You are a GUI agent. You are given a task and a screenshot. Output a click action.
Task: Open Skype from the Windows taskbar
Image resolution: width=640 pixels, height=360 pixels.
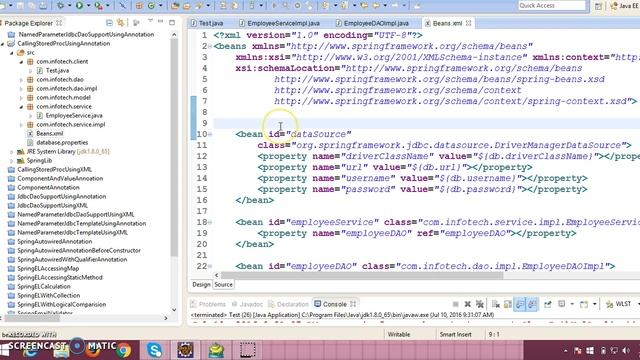[x=155, y=350]
